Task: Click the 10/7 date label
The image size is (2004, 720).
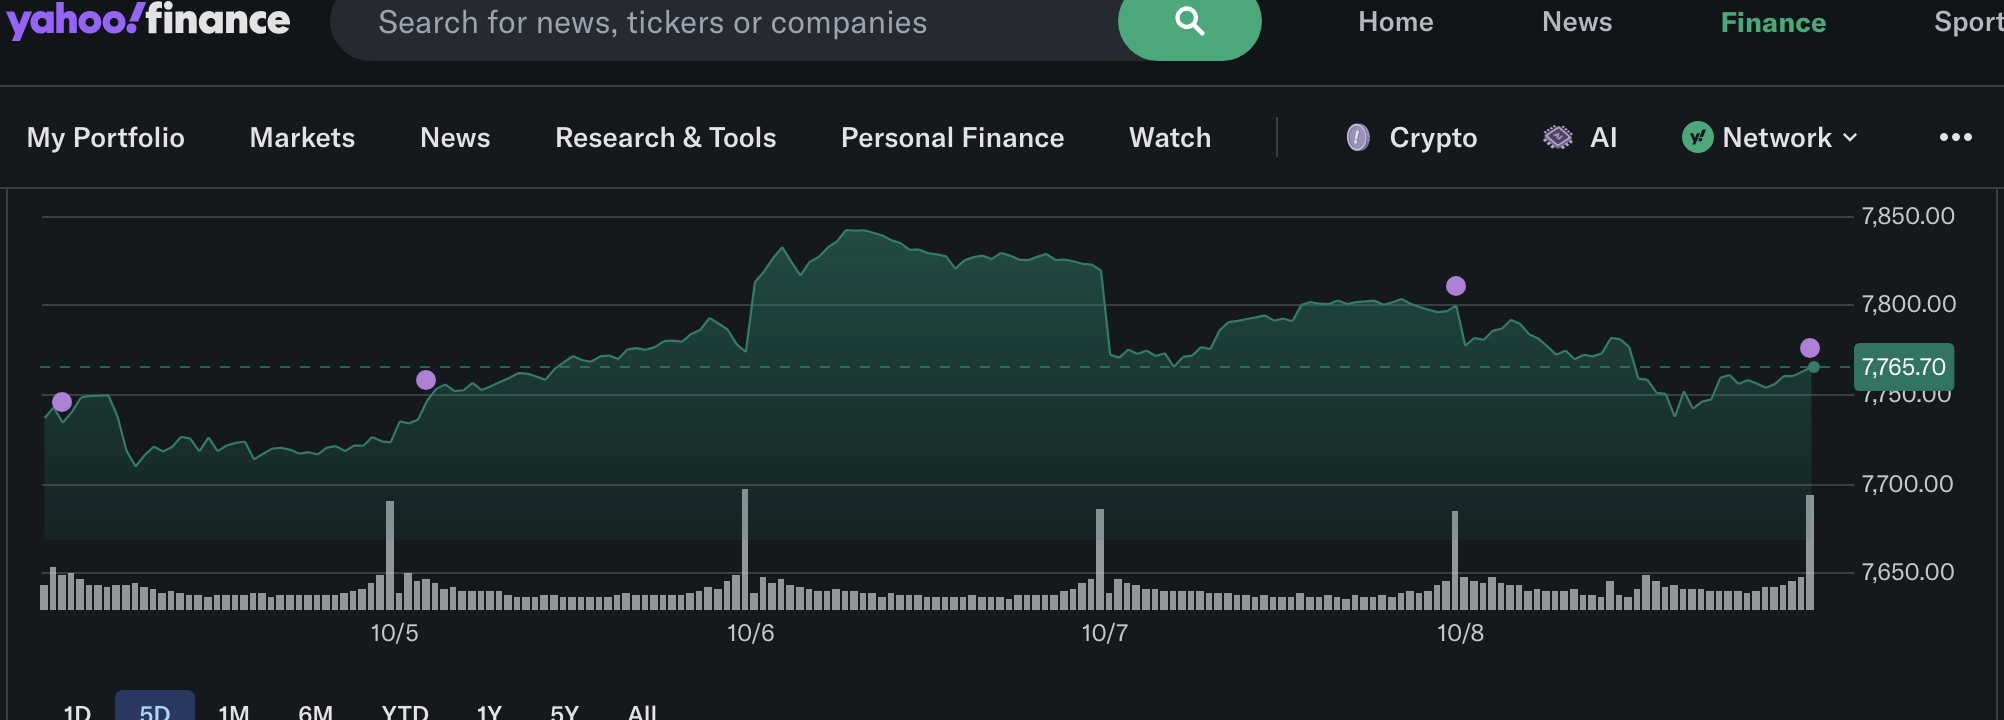Action: (1104, 633)
